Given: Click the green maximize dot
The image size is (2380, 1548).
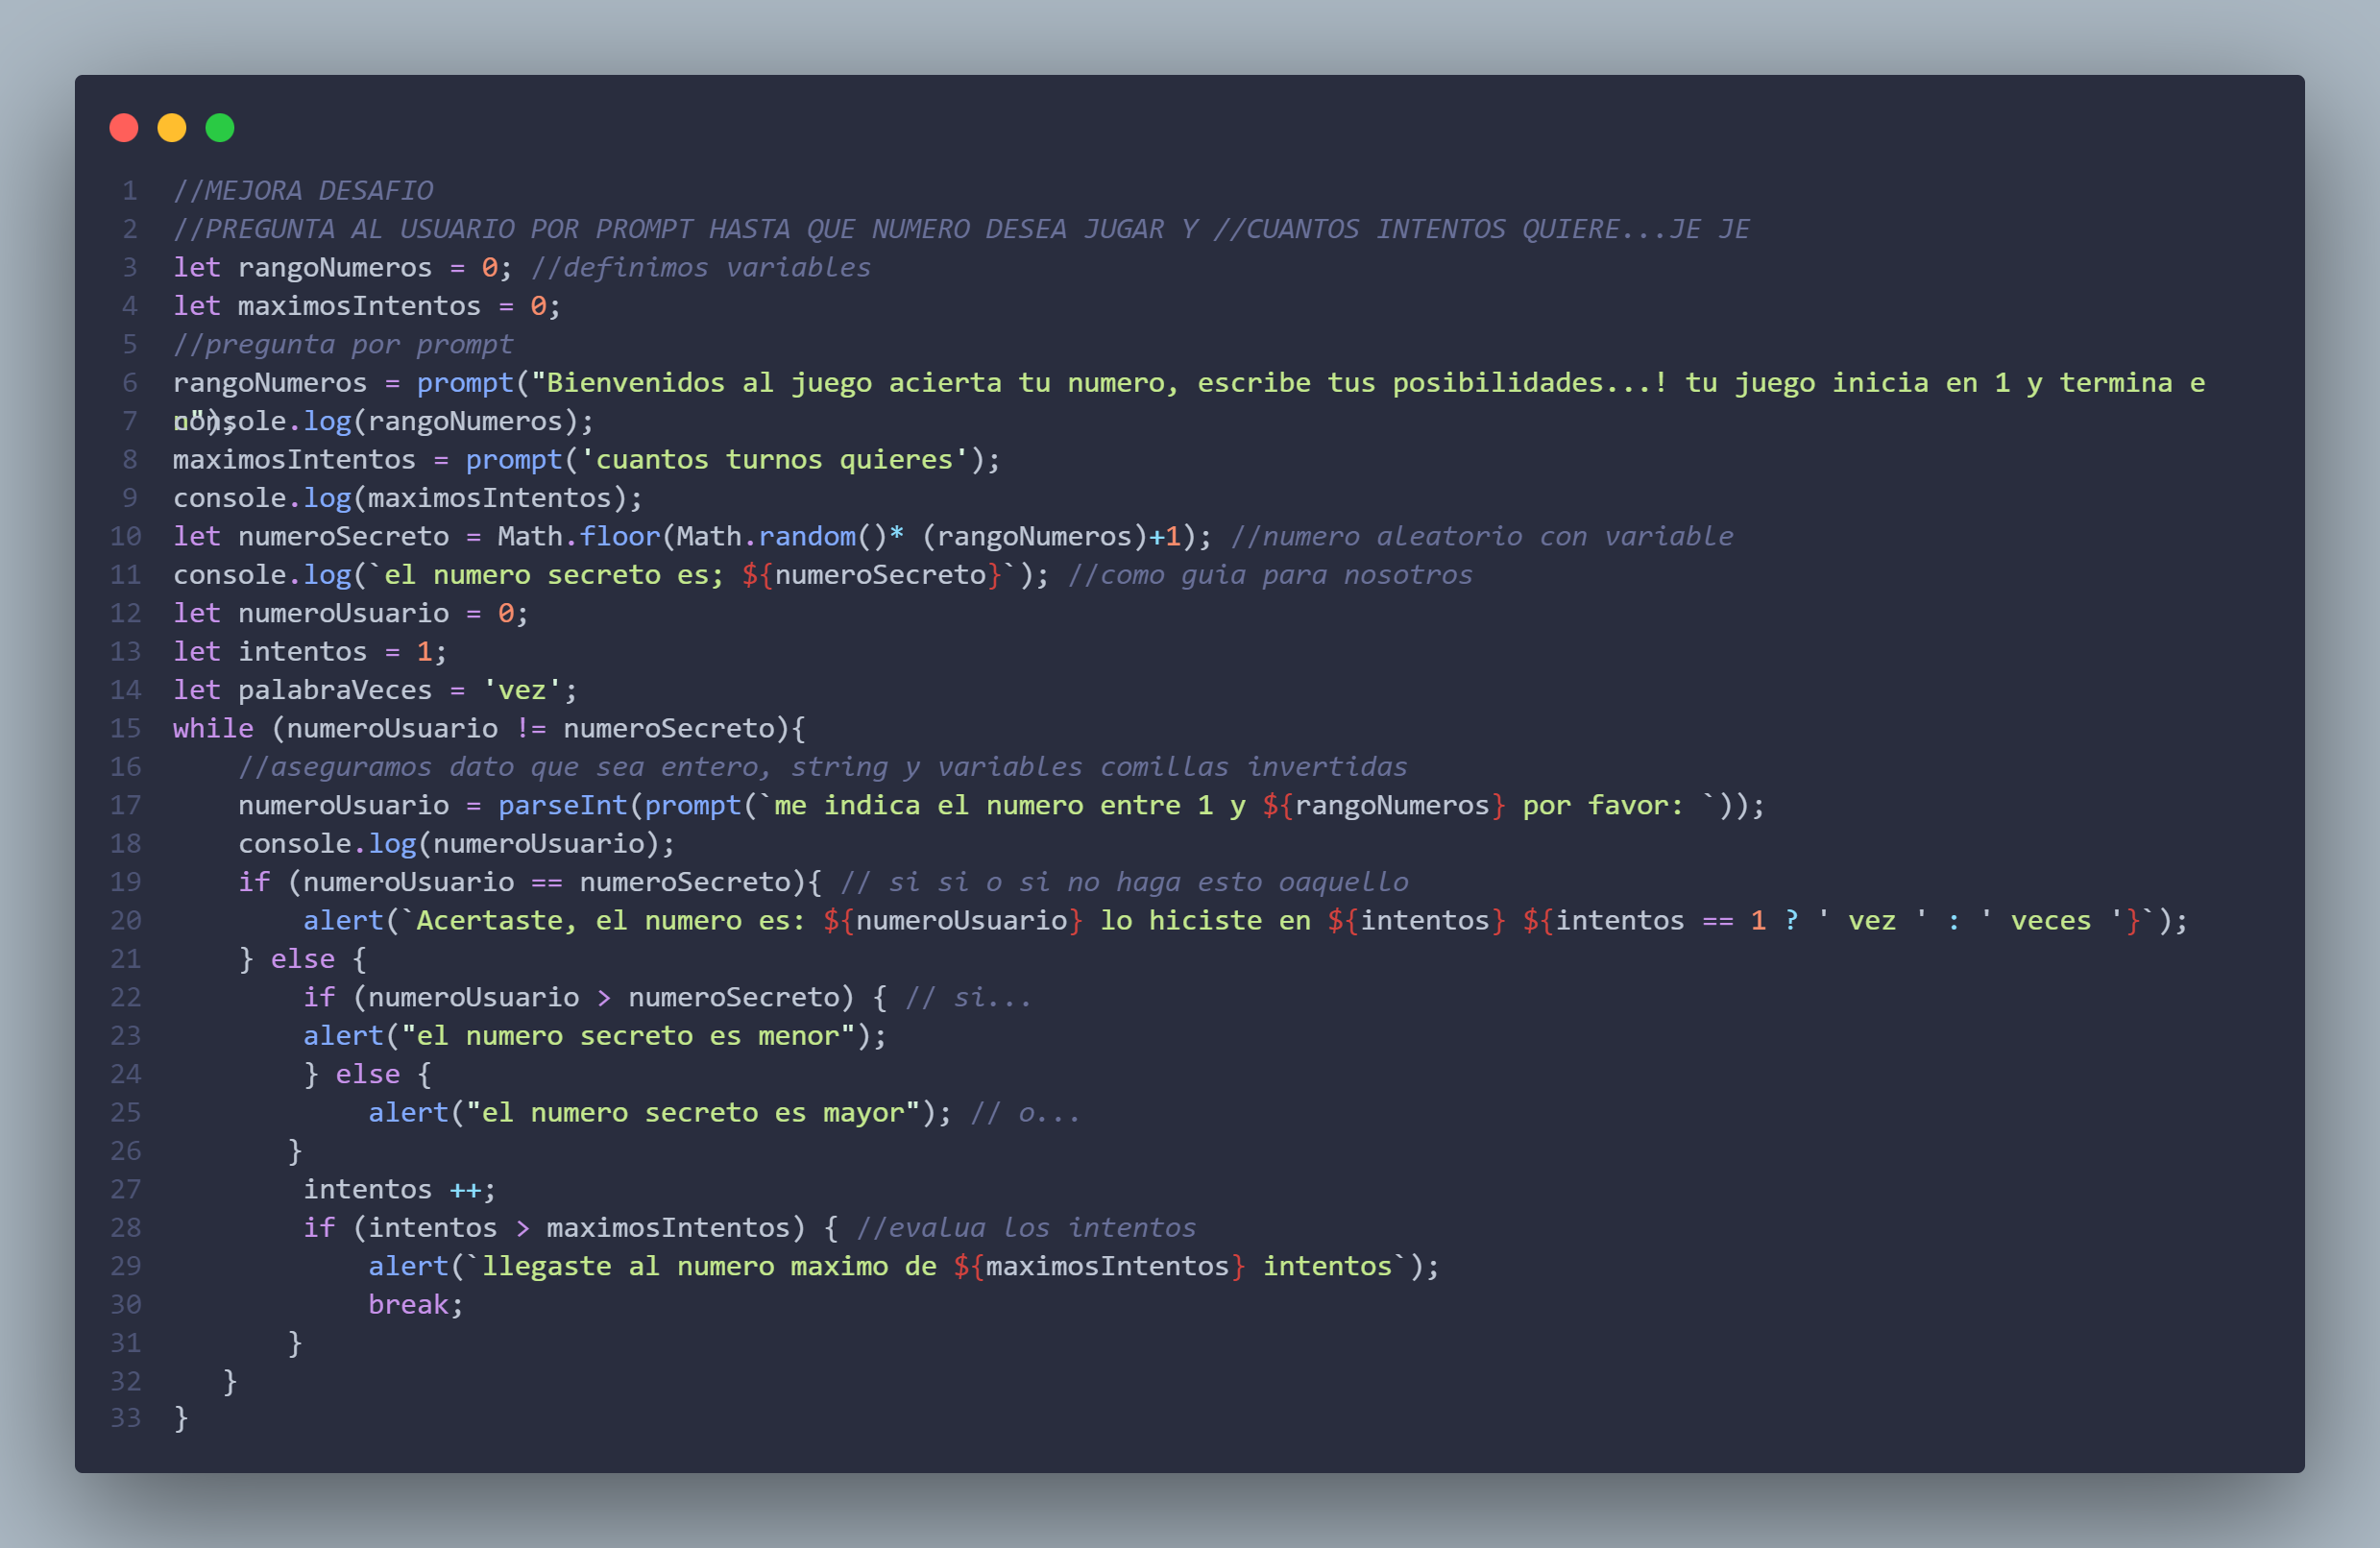Looking at the screenshot, I should (x=220, y=128).
